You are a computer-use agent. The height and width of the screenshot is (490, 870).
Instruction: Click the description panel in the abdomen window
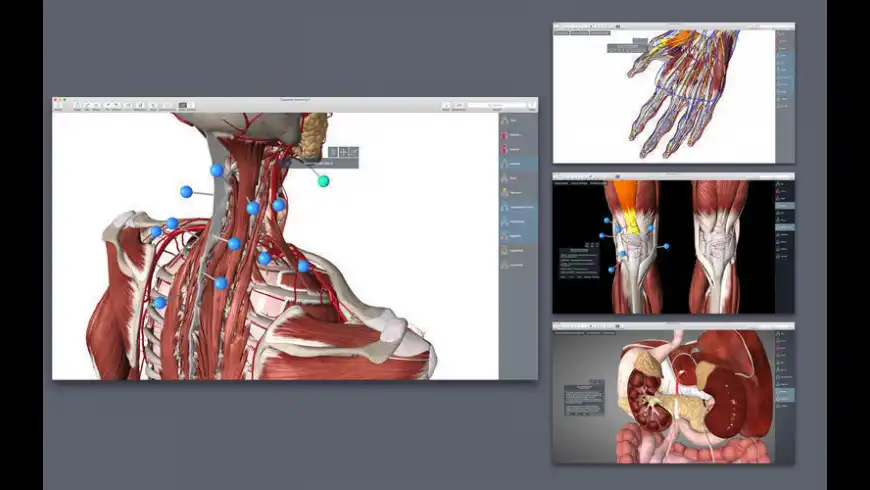(x=584, y=400)
